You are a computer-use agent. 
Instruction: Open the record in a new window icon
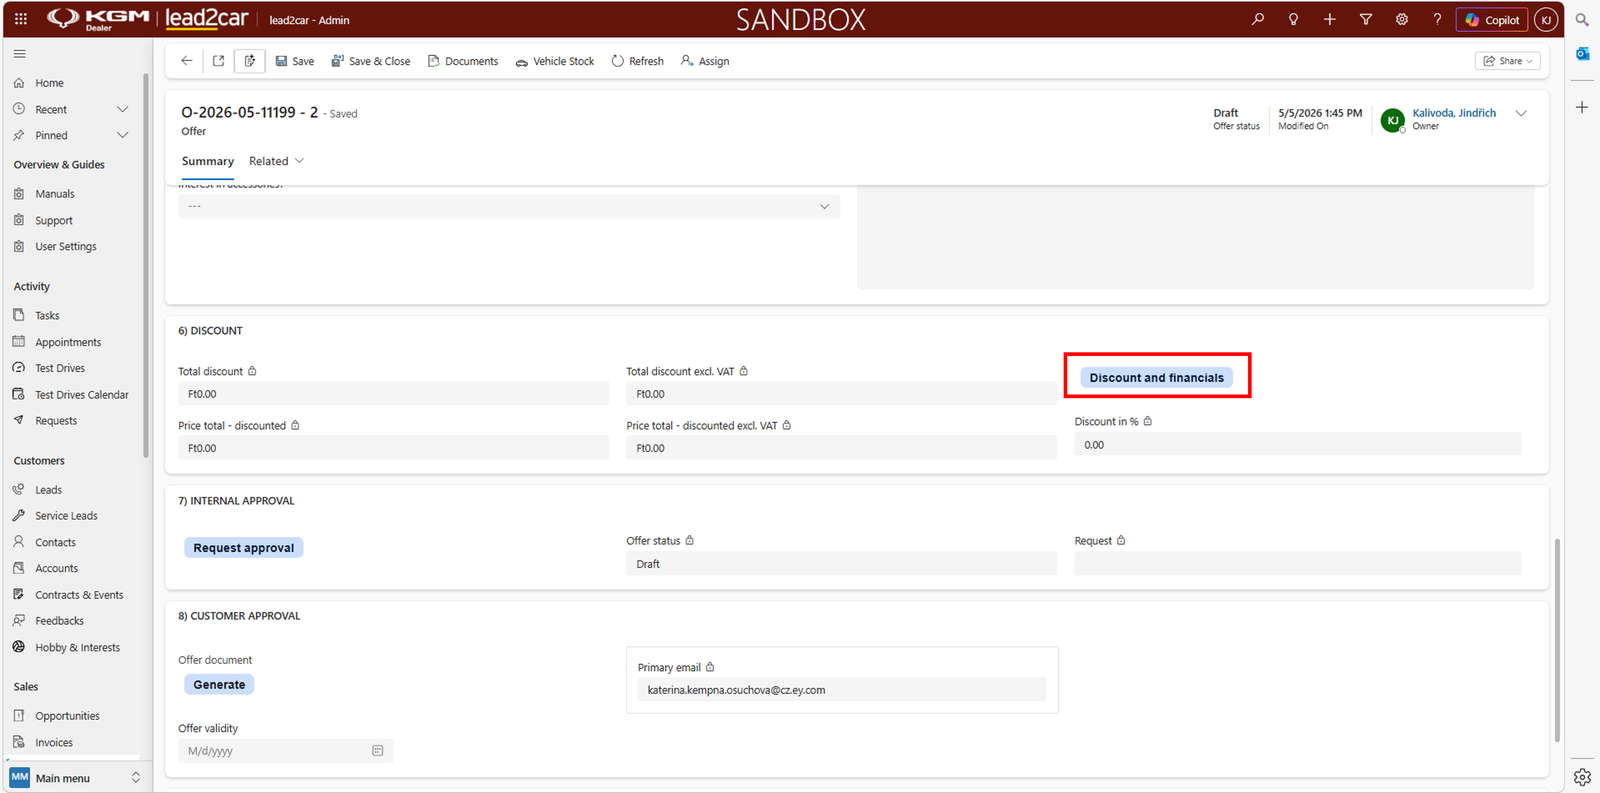pos(219,61)
